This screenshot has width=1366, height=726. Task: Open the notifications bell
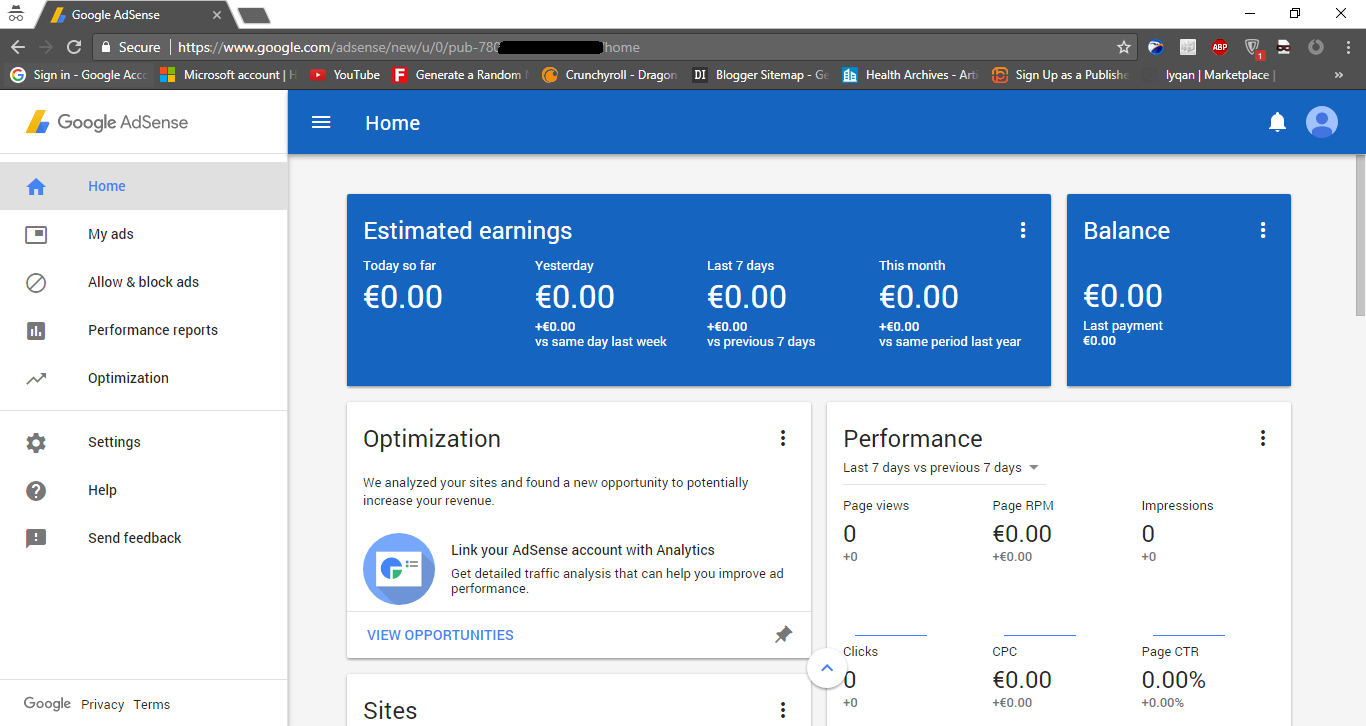pos(1277,122)
